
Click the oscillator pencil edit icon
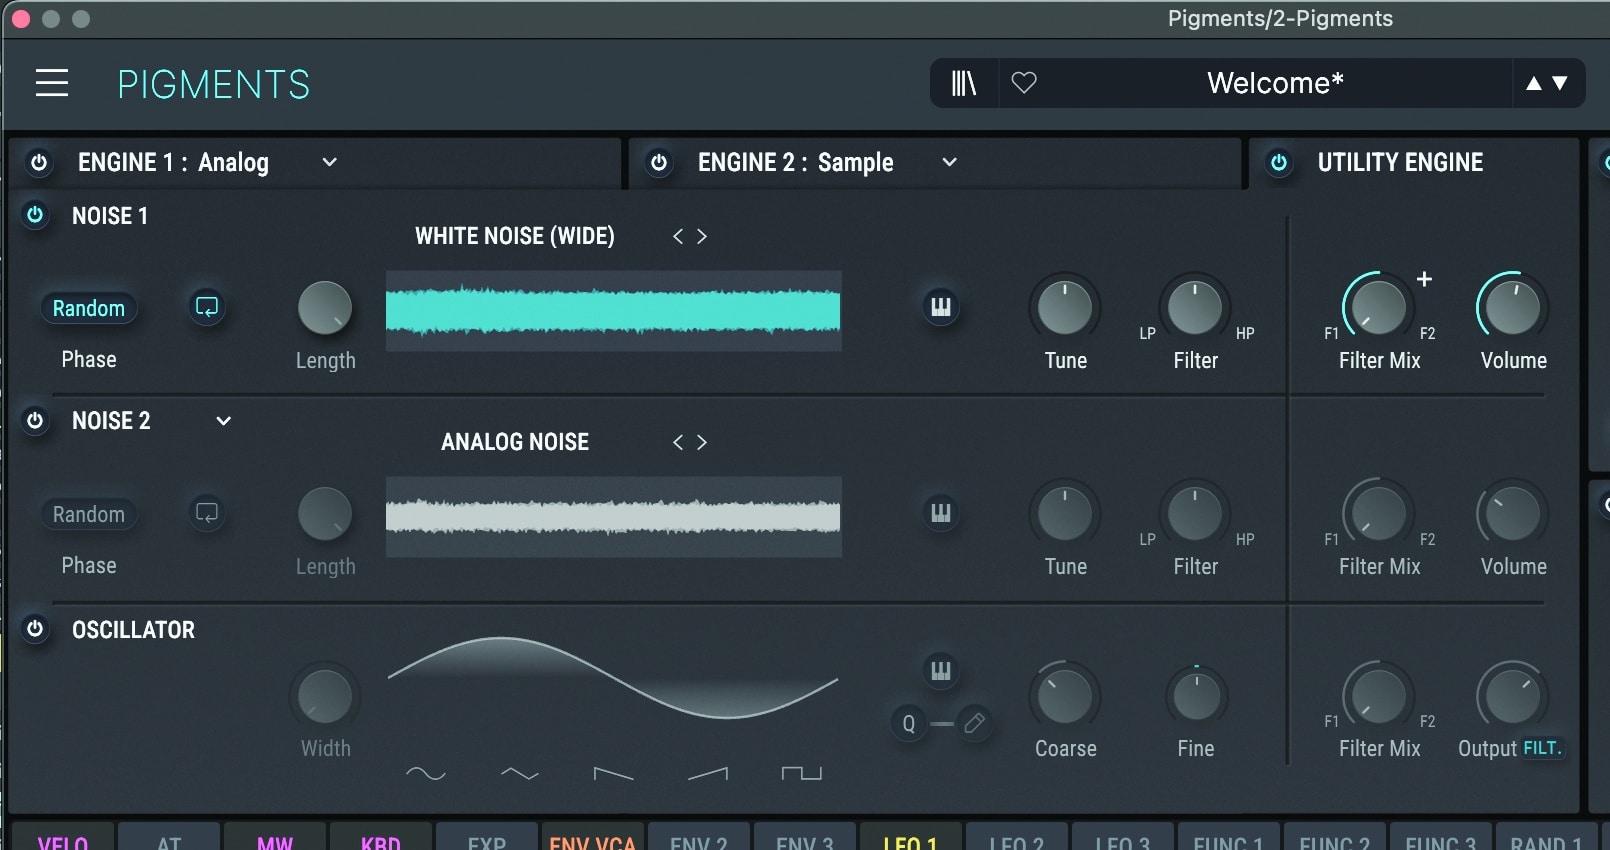coord(975,723)
